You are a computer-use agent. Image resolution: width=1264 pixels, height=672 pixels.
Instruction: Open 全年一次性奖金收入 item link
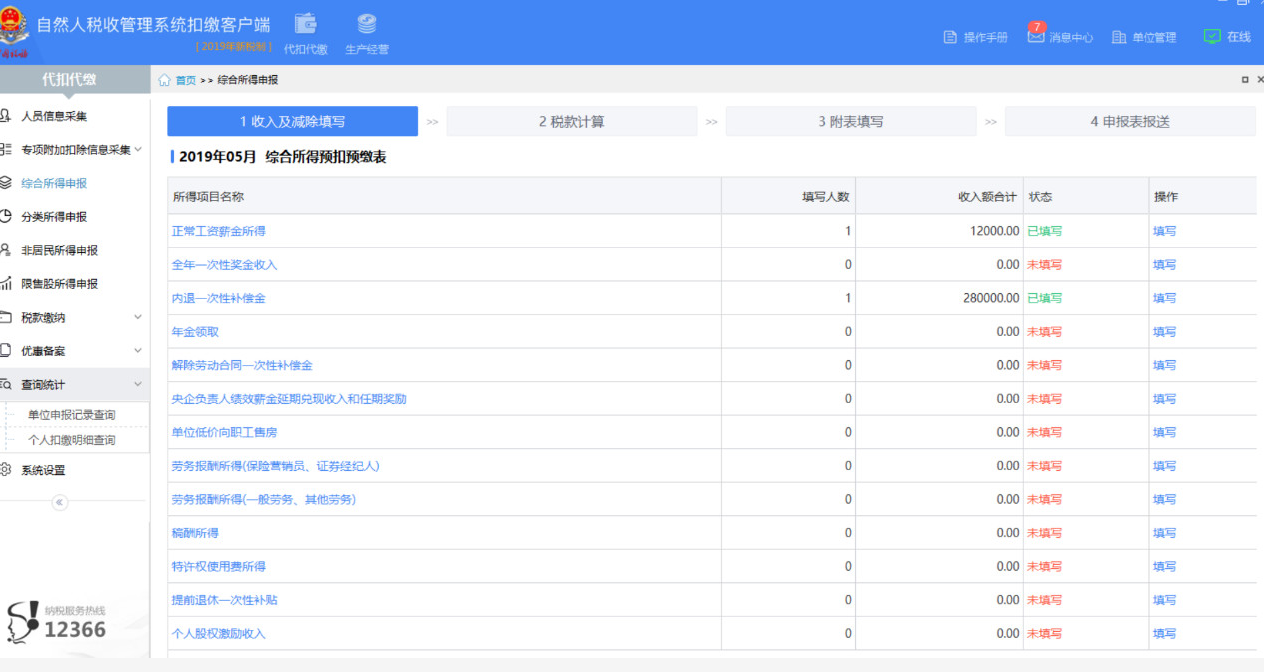coord(224,265)
